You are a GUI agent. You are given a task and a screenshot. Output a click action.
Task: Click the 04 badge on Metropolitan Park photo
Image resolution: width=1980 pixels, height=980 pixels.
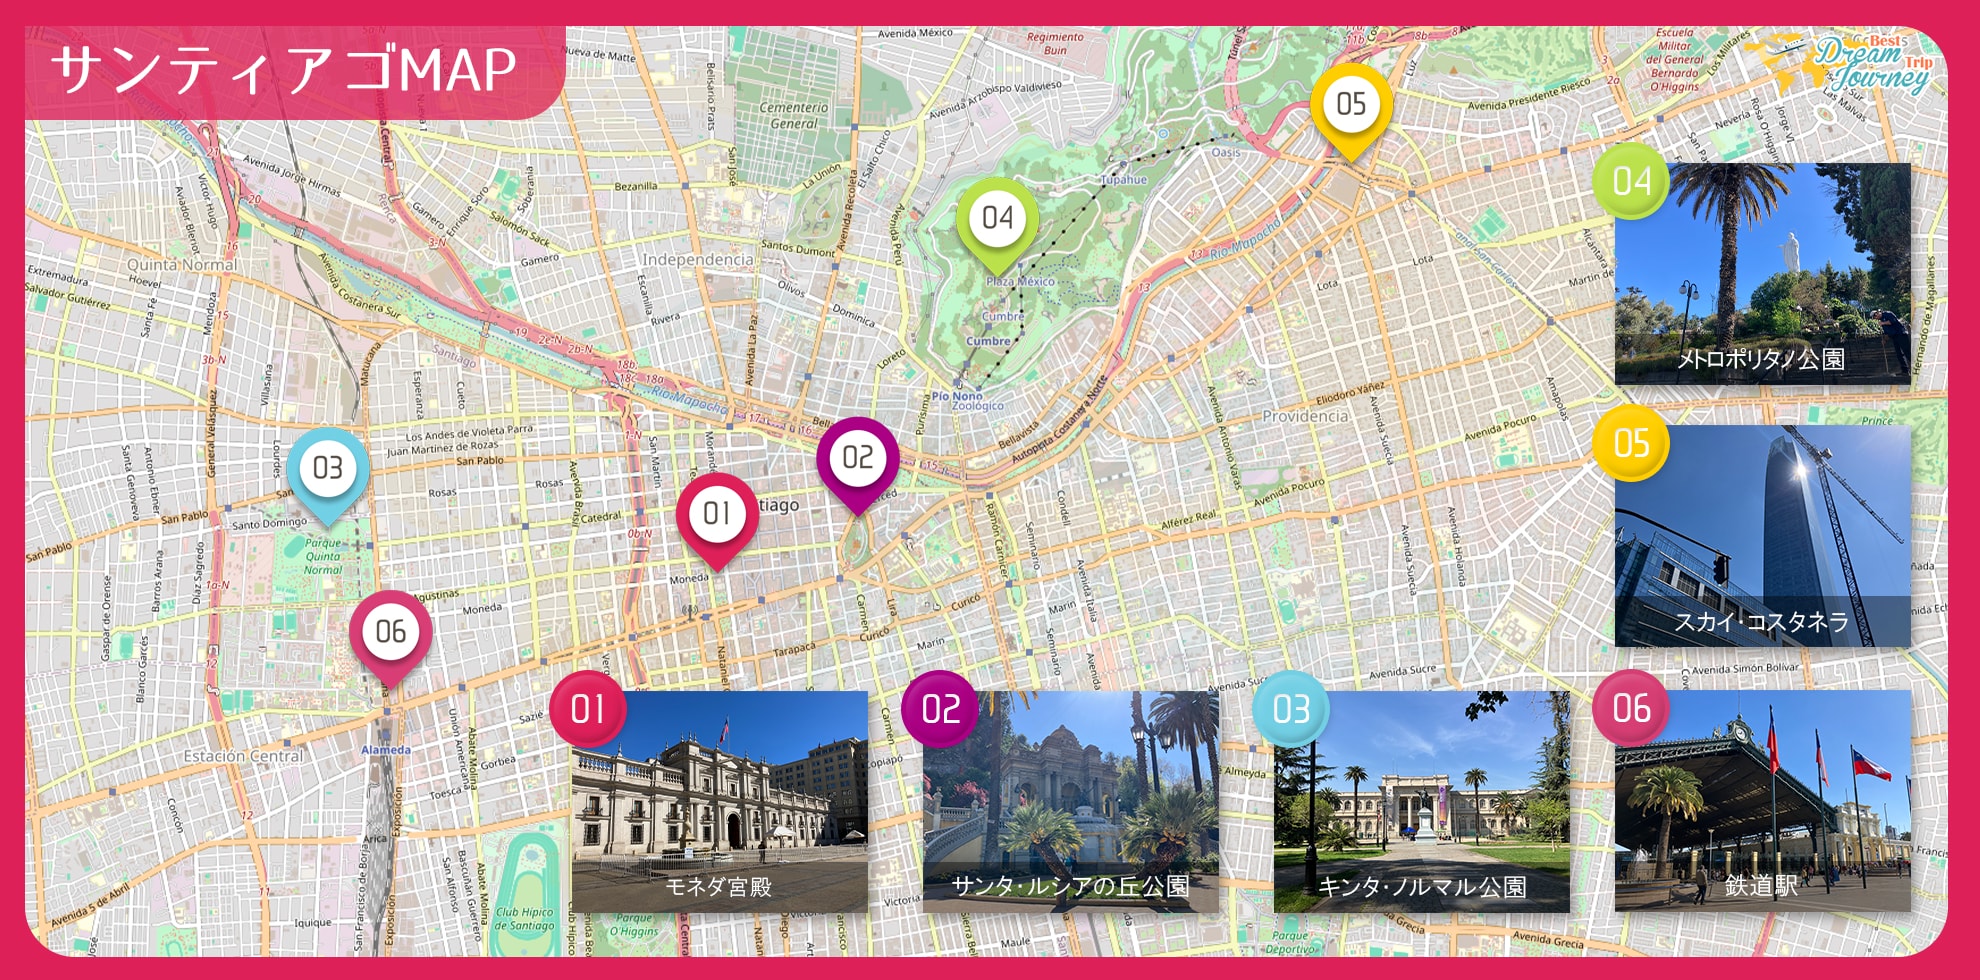1631,181
